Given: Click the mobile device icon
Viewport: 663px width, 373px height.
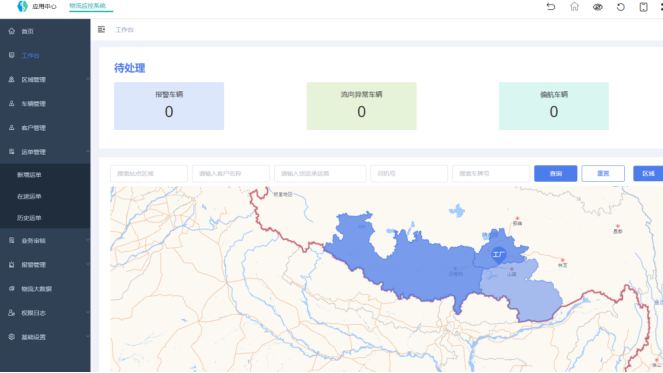Looking at the screenshot, I should 643,7.
